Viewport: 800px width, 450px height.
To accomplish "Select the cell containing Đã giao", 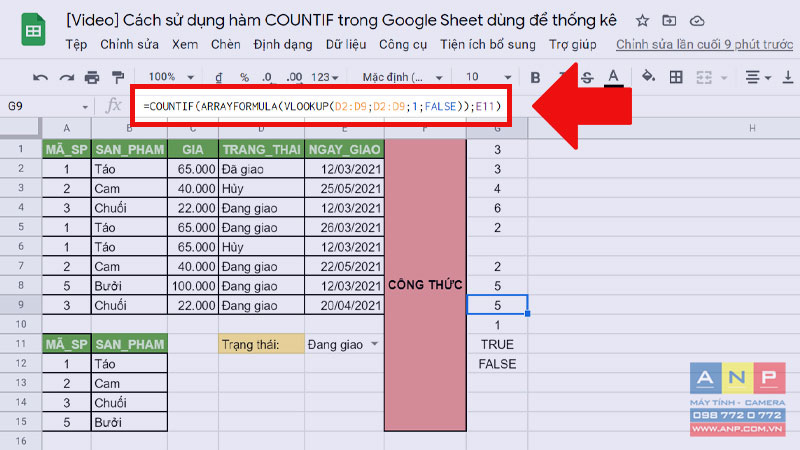I will tap(261, 169).
